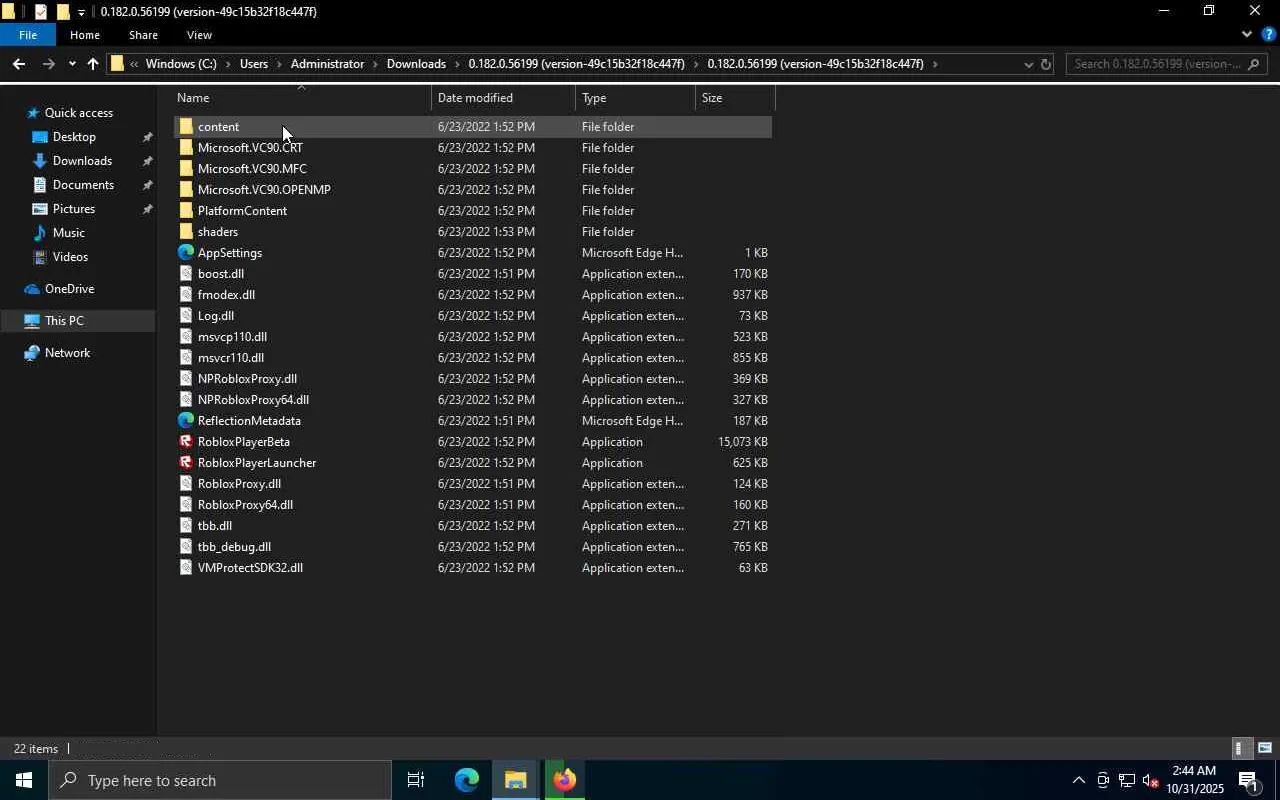Open the notification center icon

click(1248, 780)
